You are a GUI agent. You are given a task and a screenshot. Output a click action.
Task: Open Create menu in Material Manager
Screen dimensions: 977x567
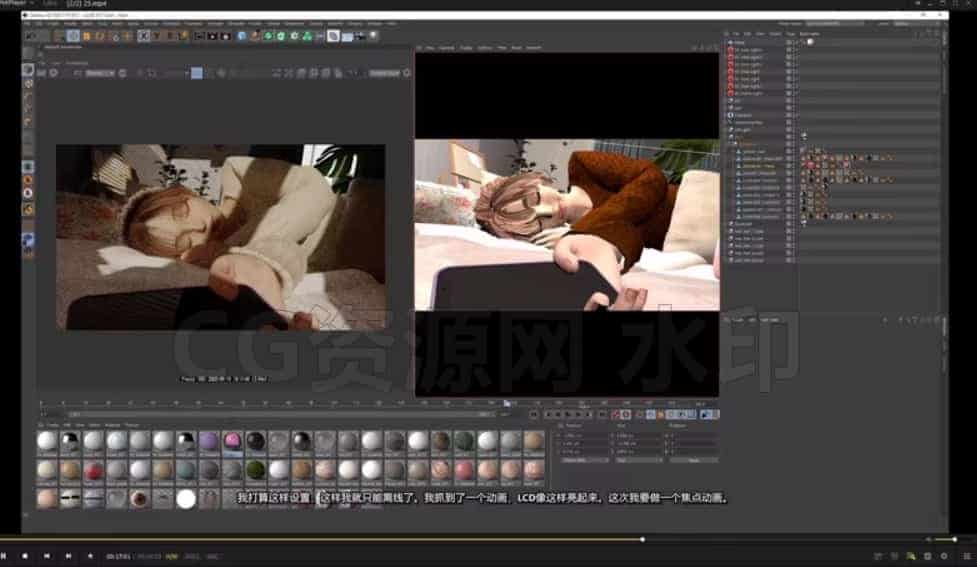[x=52, y=425]
